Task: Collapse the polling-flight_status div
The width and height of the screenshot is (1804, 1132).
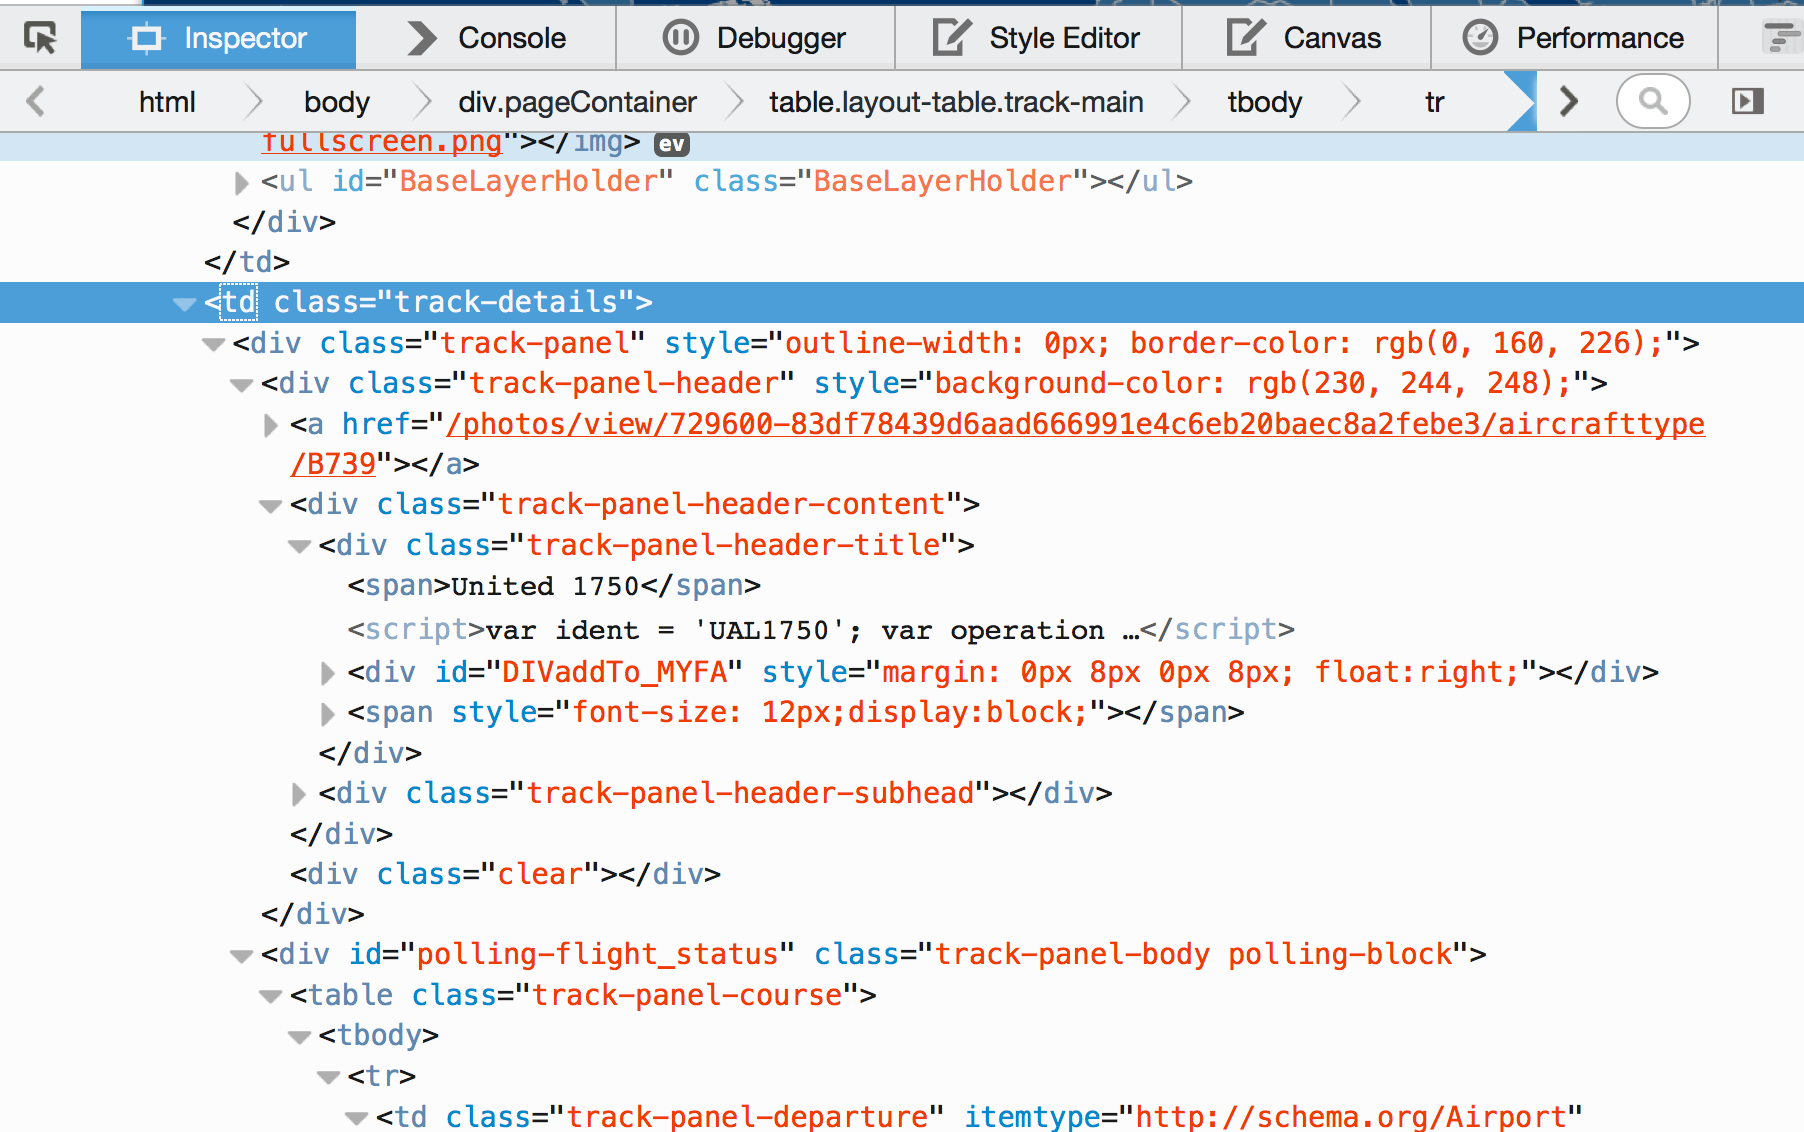Action: point(241,955)
